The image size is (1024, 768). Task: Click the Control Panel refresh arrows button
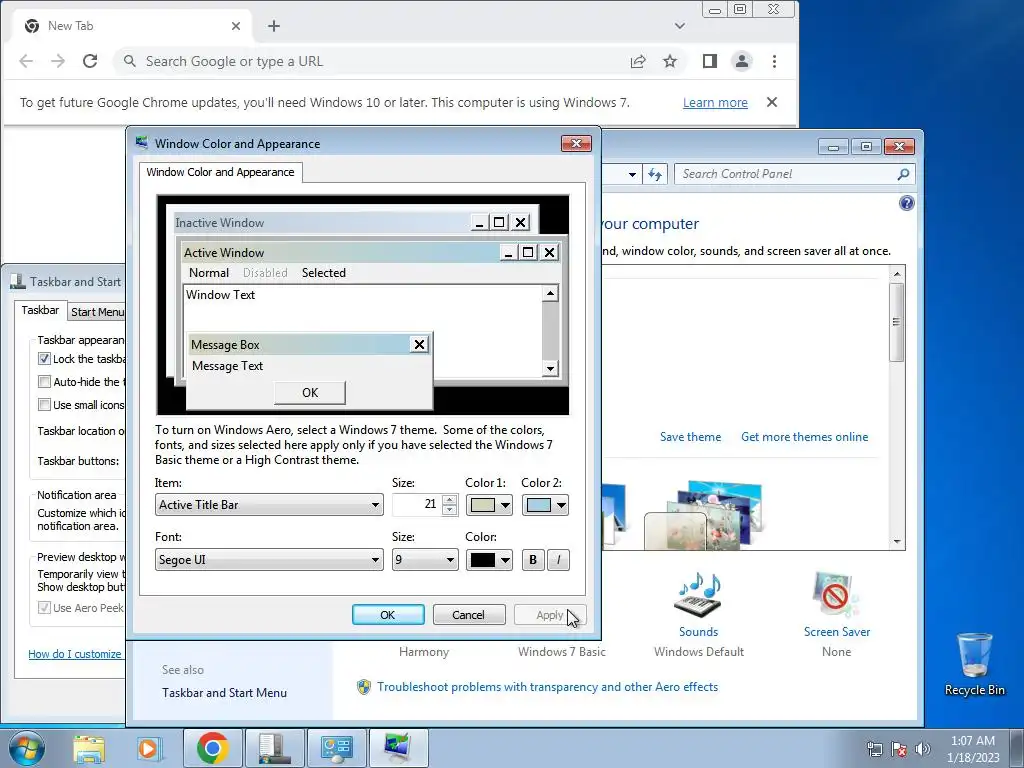click(x=655, y=174)
